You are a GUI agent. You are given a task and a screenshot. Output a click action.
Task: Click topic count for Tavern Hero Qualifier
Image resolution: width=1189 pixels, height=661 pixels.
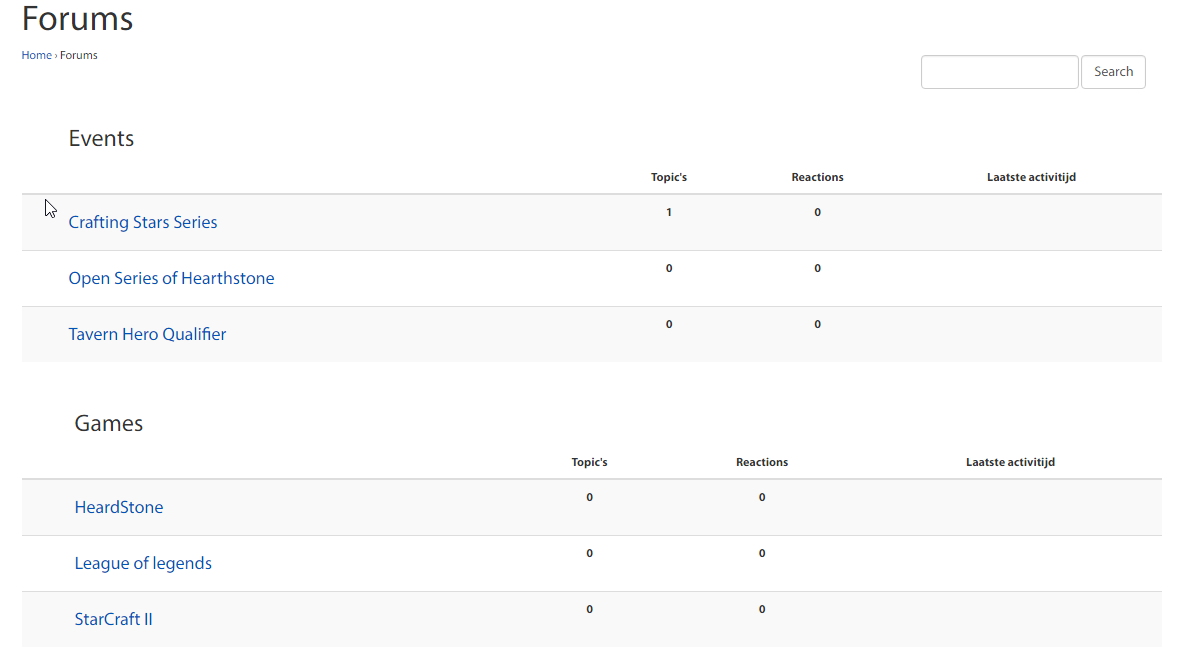tap(669, 324)
